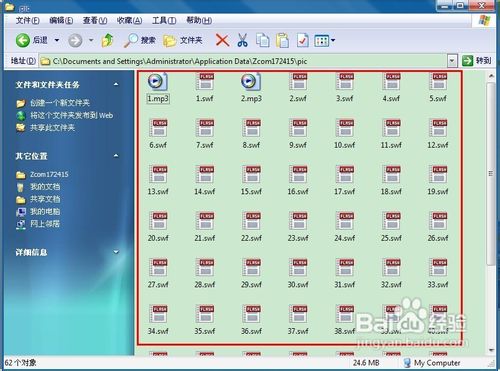Image resolution: width=500 pixels, height=371 pixels.
Task: Collapse the File and Folder Tasks panel
Action: [116, 84]
